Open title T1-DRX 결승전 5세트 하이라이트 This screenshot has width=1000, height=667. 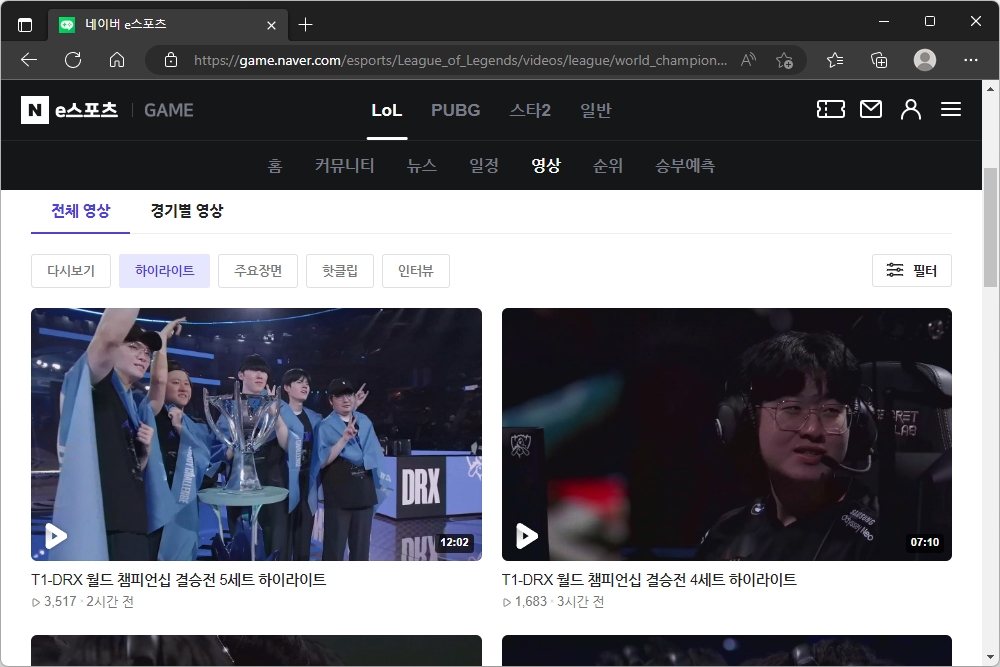pyautogui.click(x=179, y=580)
